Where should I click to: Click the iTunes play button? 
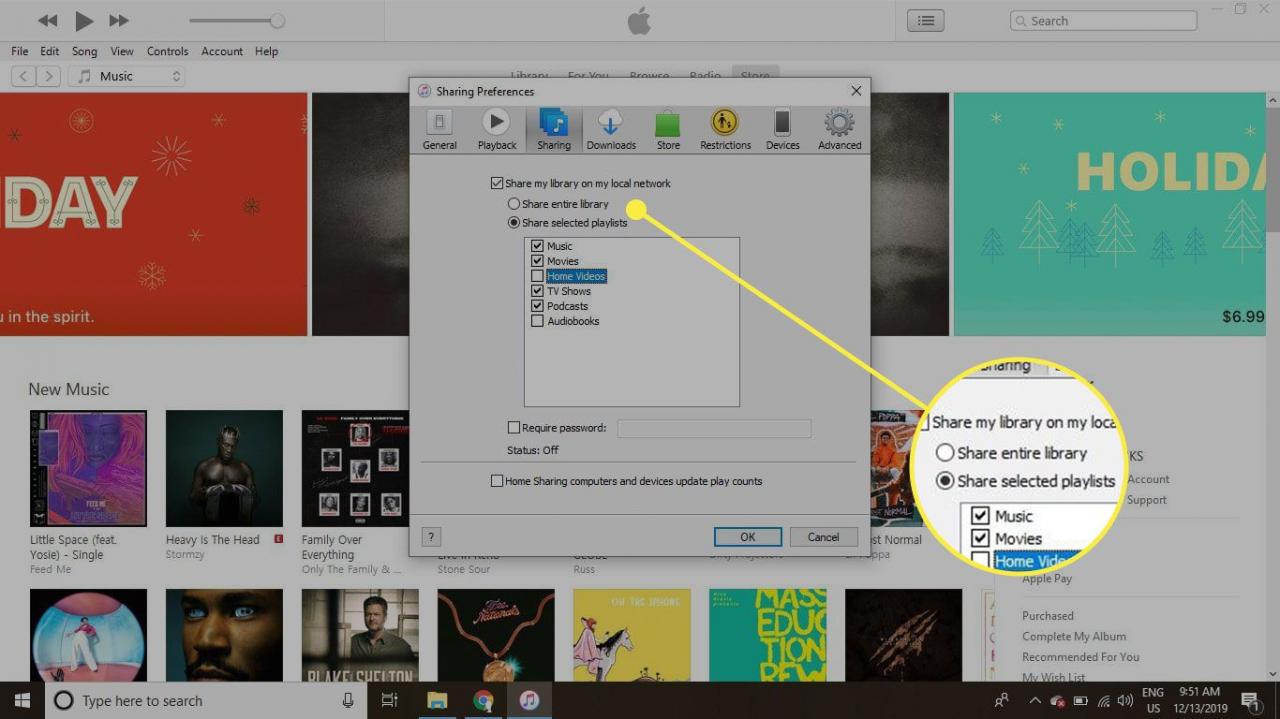click(84, 20)
